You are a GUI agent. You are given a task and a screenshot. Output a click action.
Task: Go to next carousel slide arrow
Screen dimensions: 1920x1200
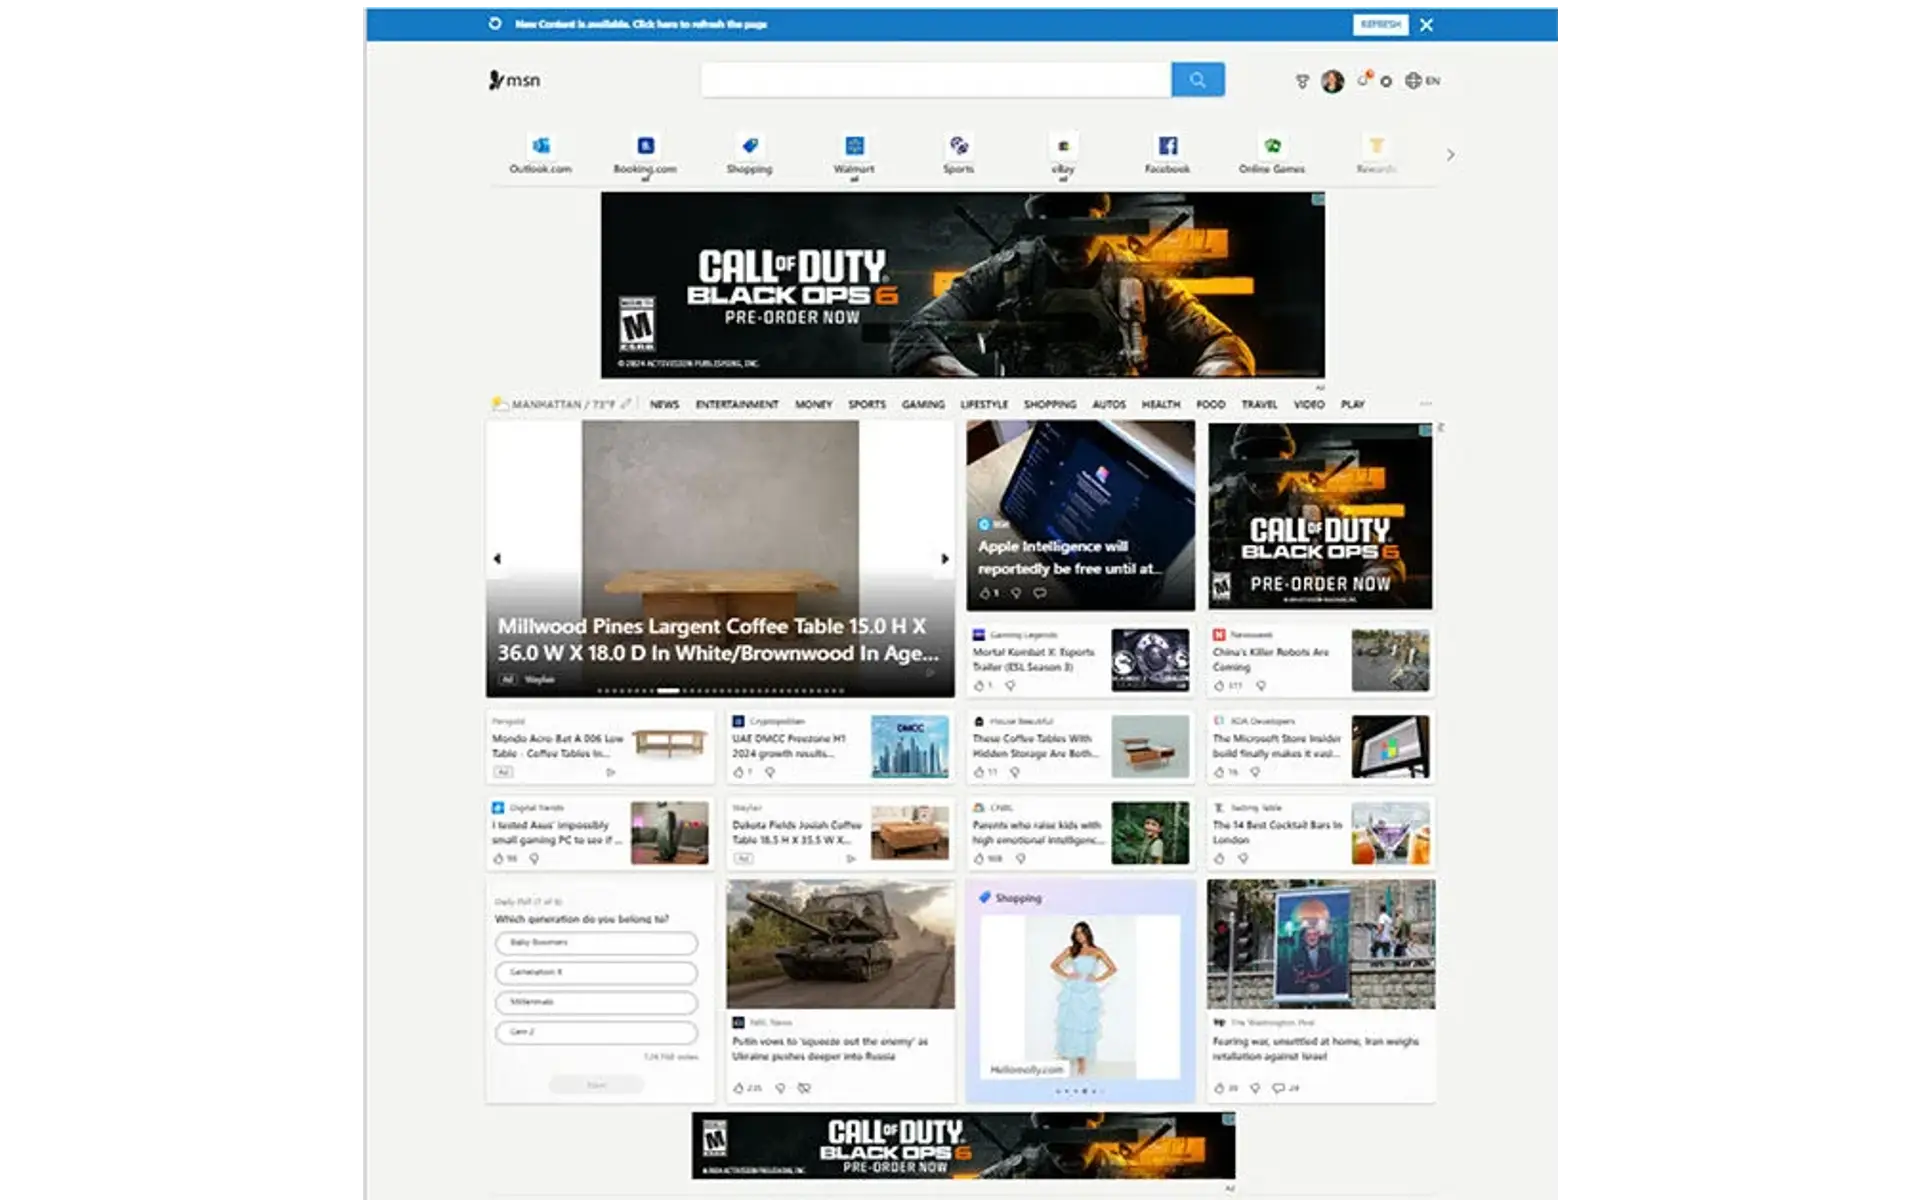pos(944,559)
